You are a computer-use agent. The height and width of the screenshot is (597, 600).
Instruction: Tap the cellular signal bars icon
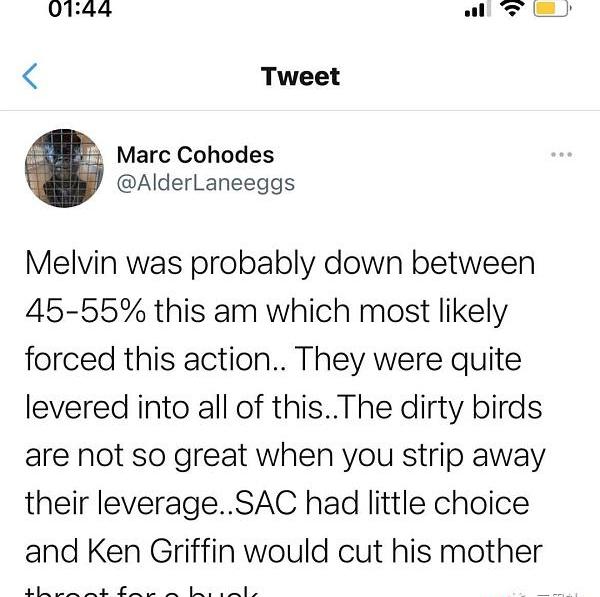(478, 9)
